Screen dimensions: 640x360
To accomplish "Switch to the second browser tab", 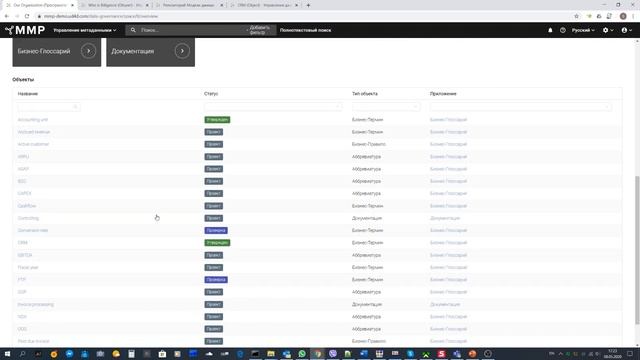I will coord(114,5).
